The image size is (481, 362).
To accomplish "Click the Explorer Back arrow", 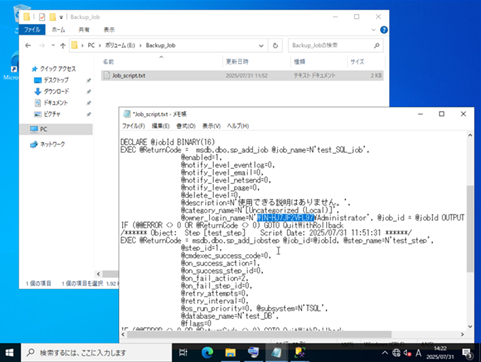I will (x=28, y=45).
